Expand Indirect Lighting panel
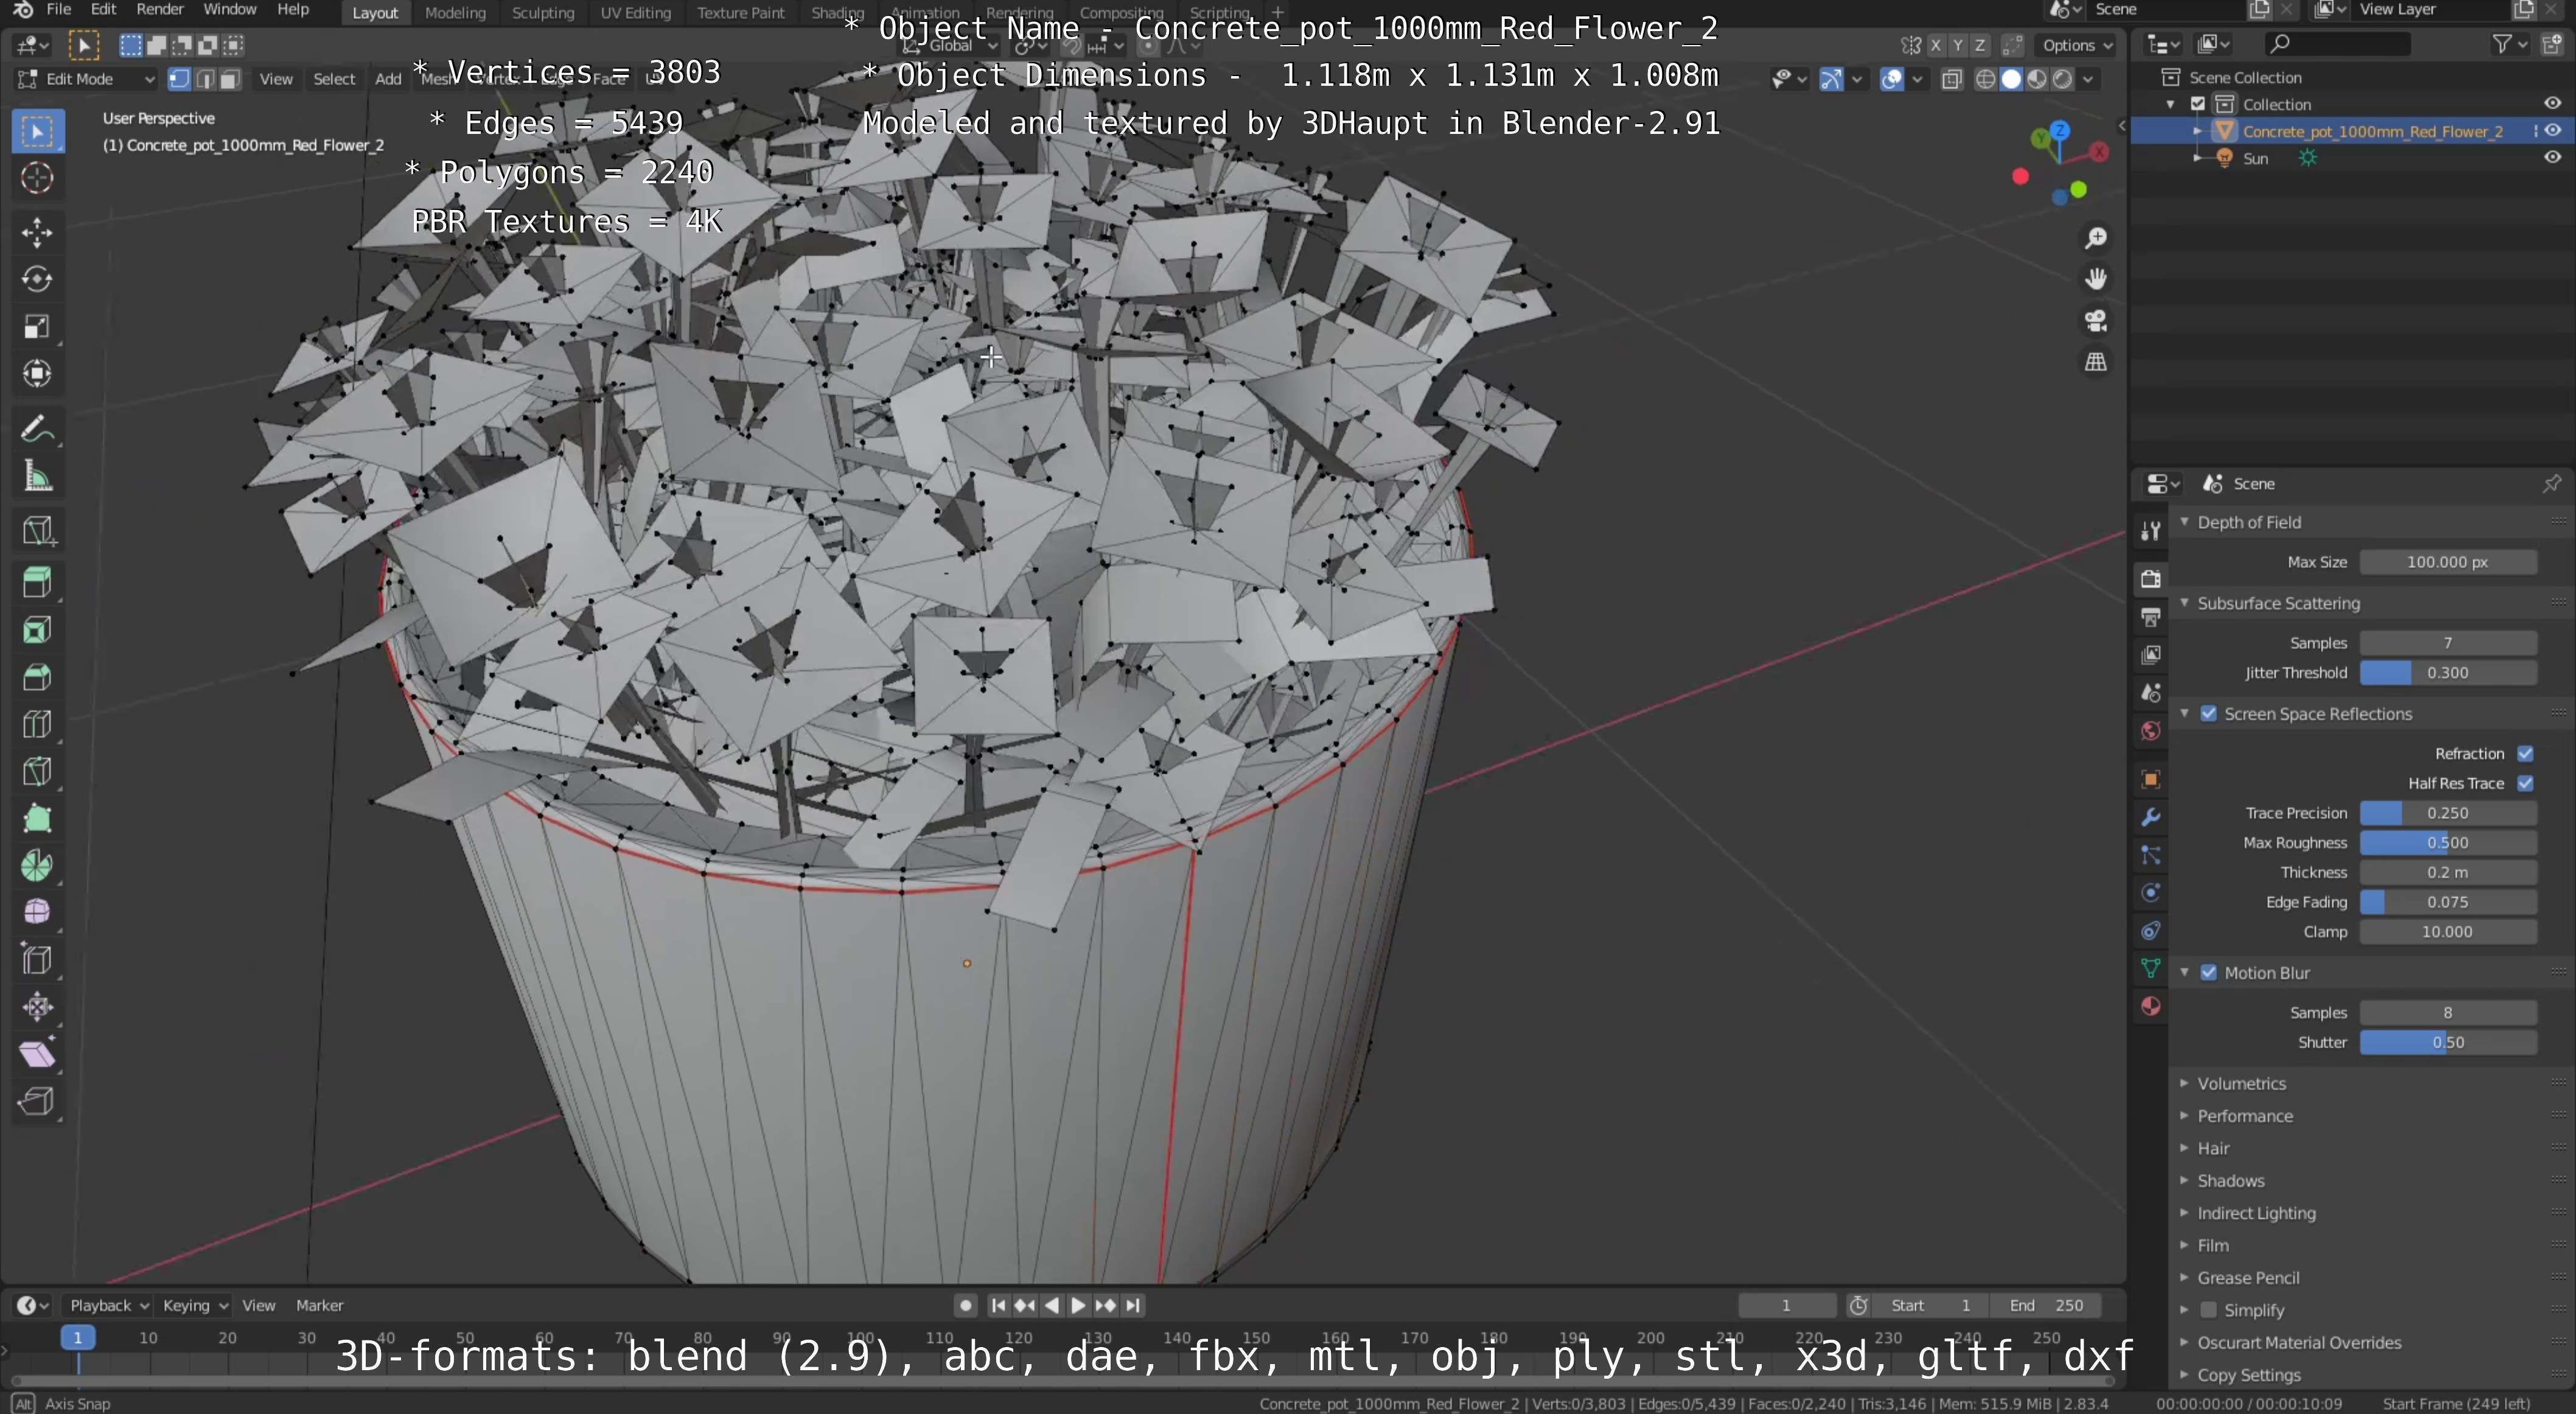Image resolution: width=2576 pixels, height=1414 pixels. coord(2256,1213)
